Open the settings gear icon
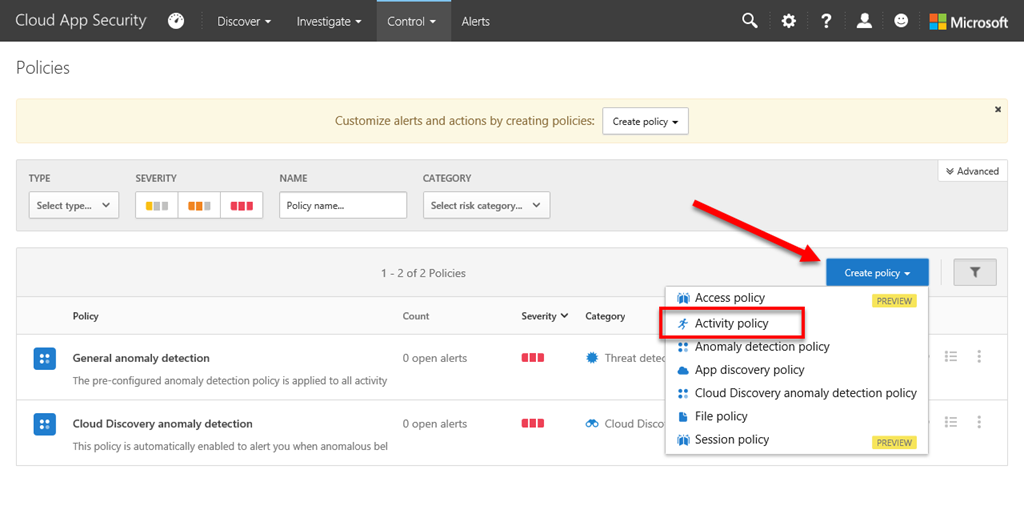 pos(789,21)
